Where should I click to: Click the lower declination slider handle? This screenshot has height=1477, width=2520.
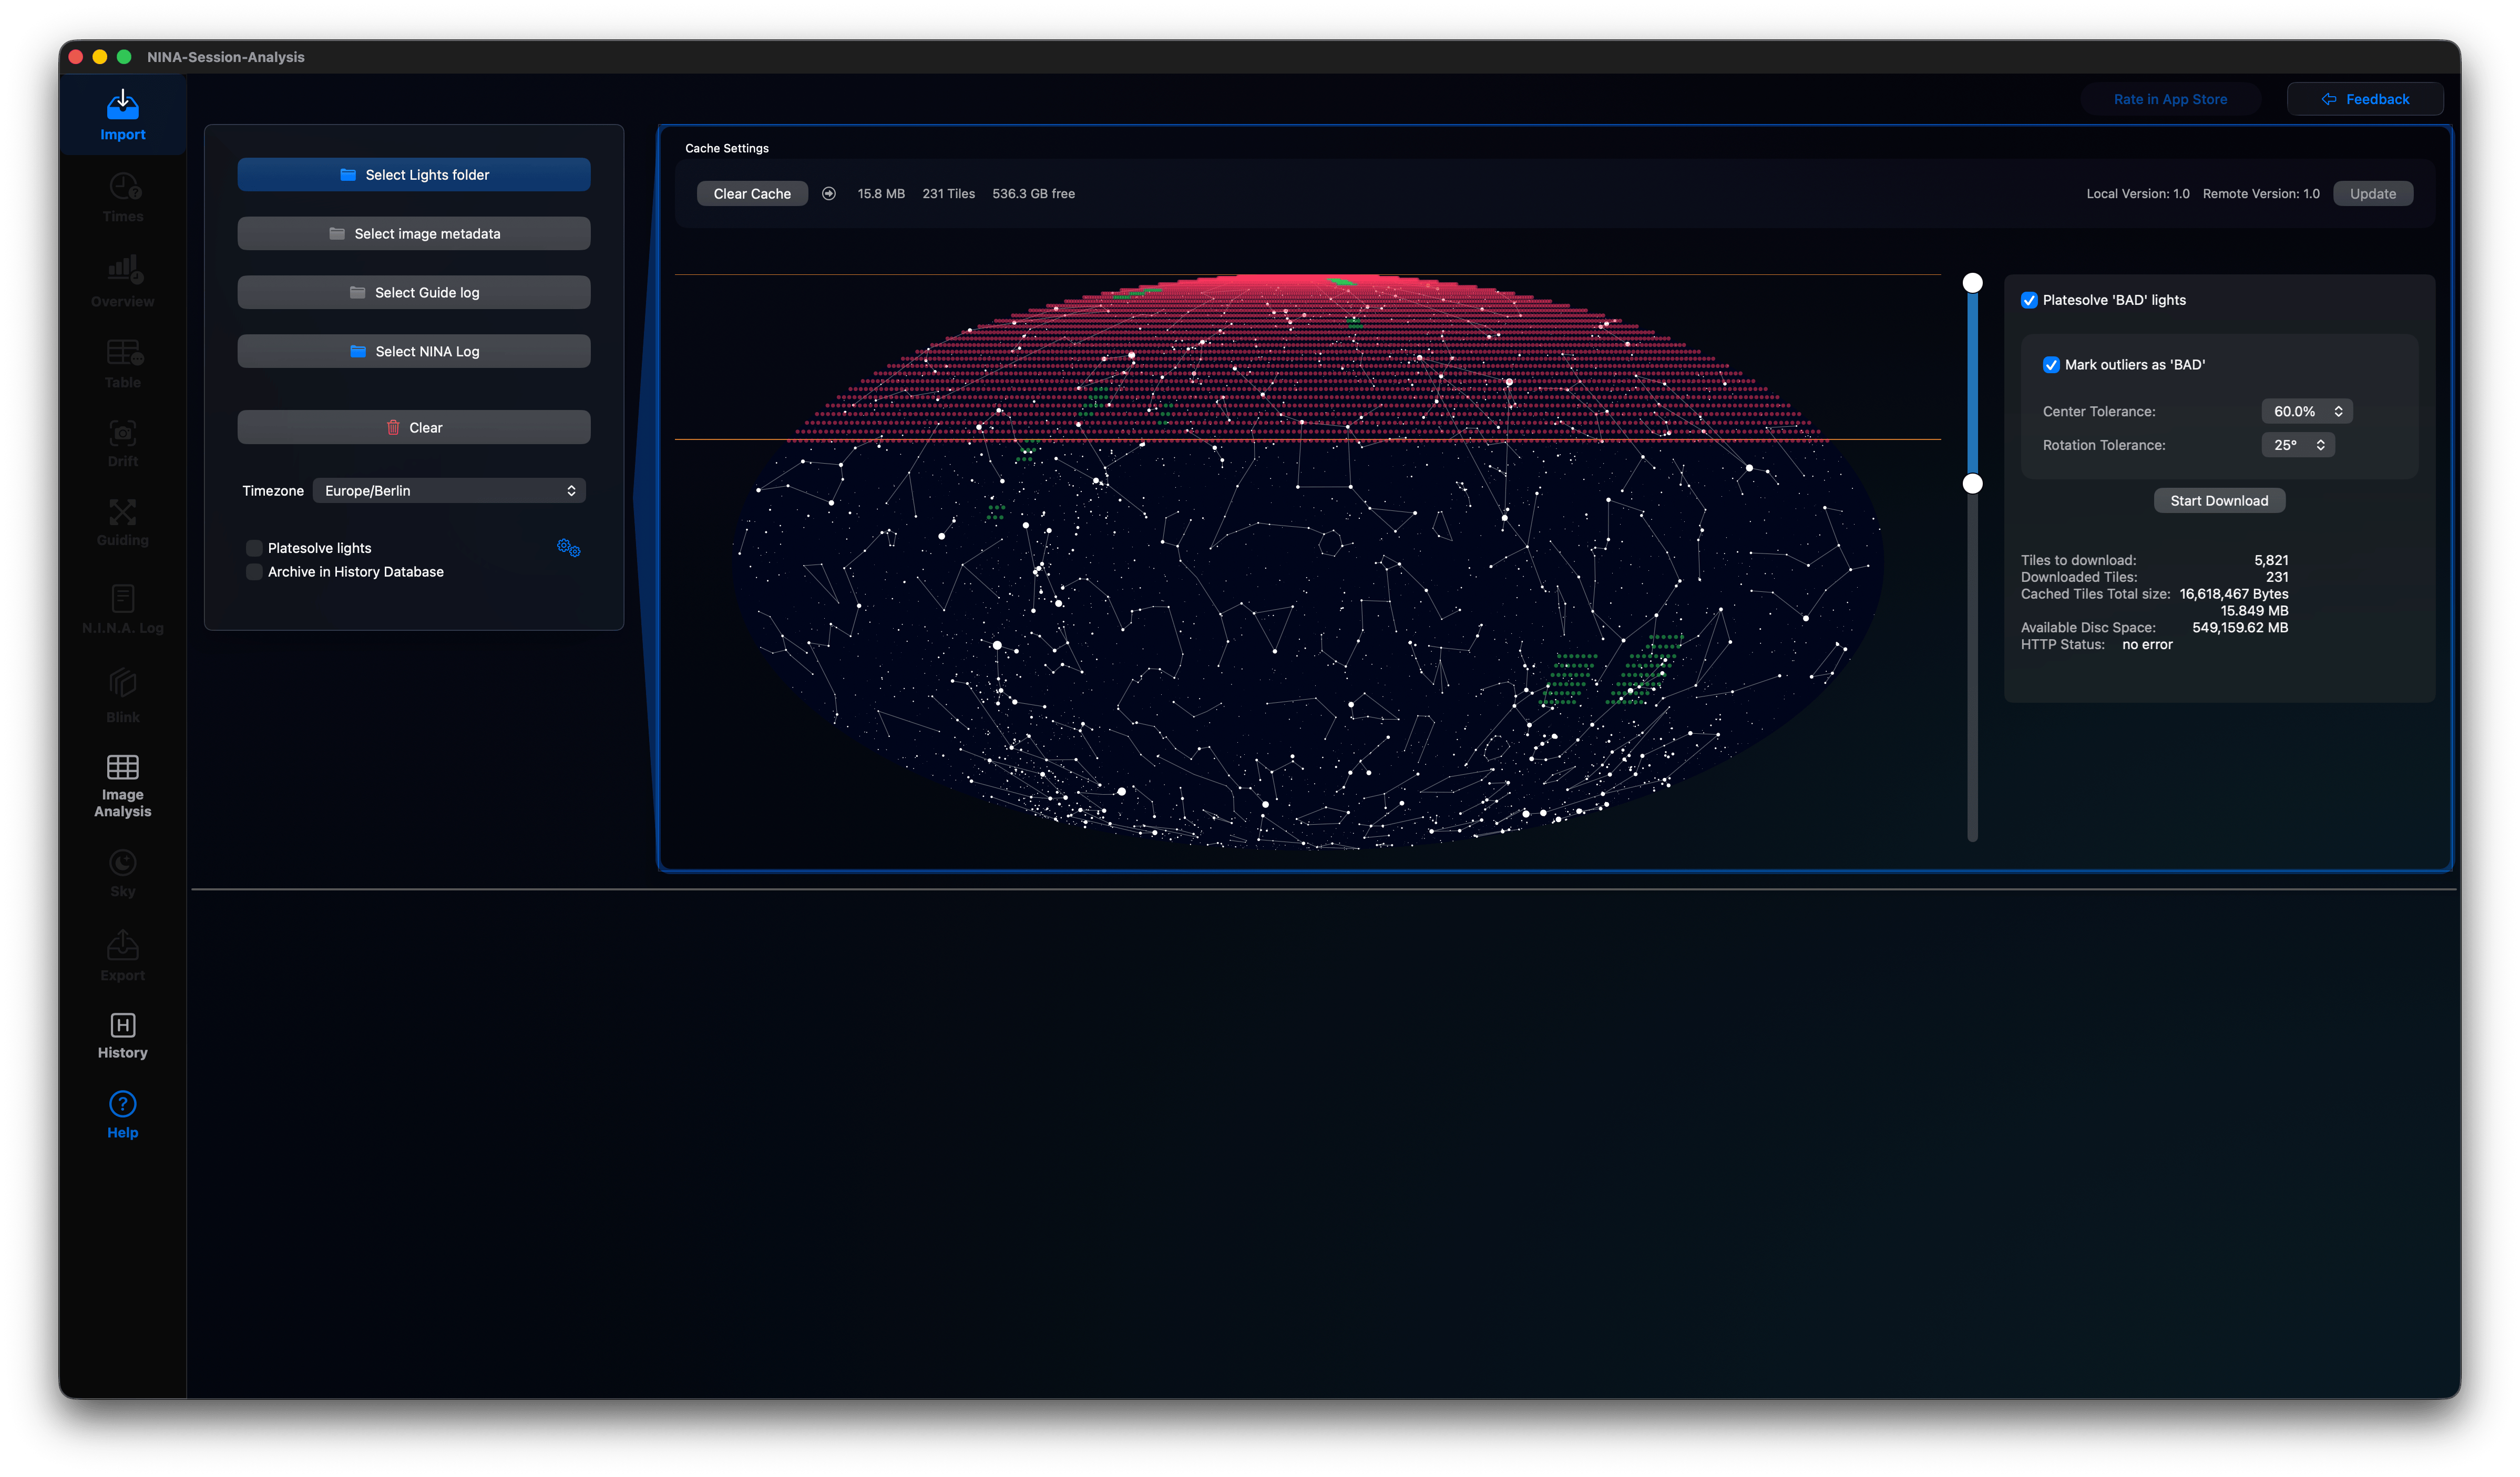pyautogui.click(x=1973, y=484)
